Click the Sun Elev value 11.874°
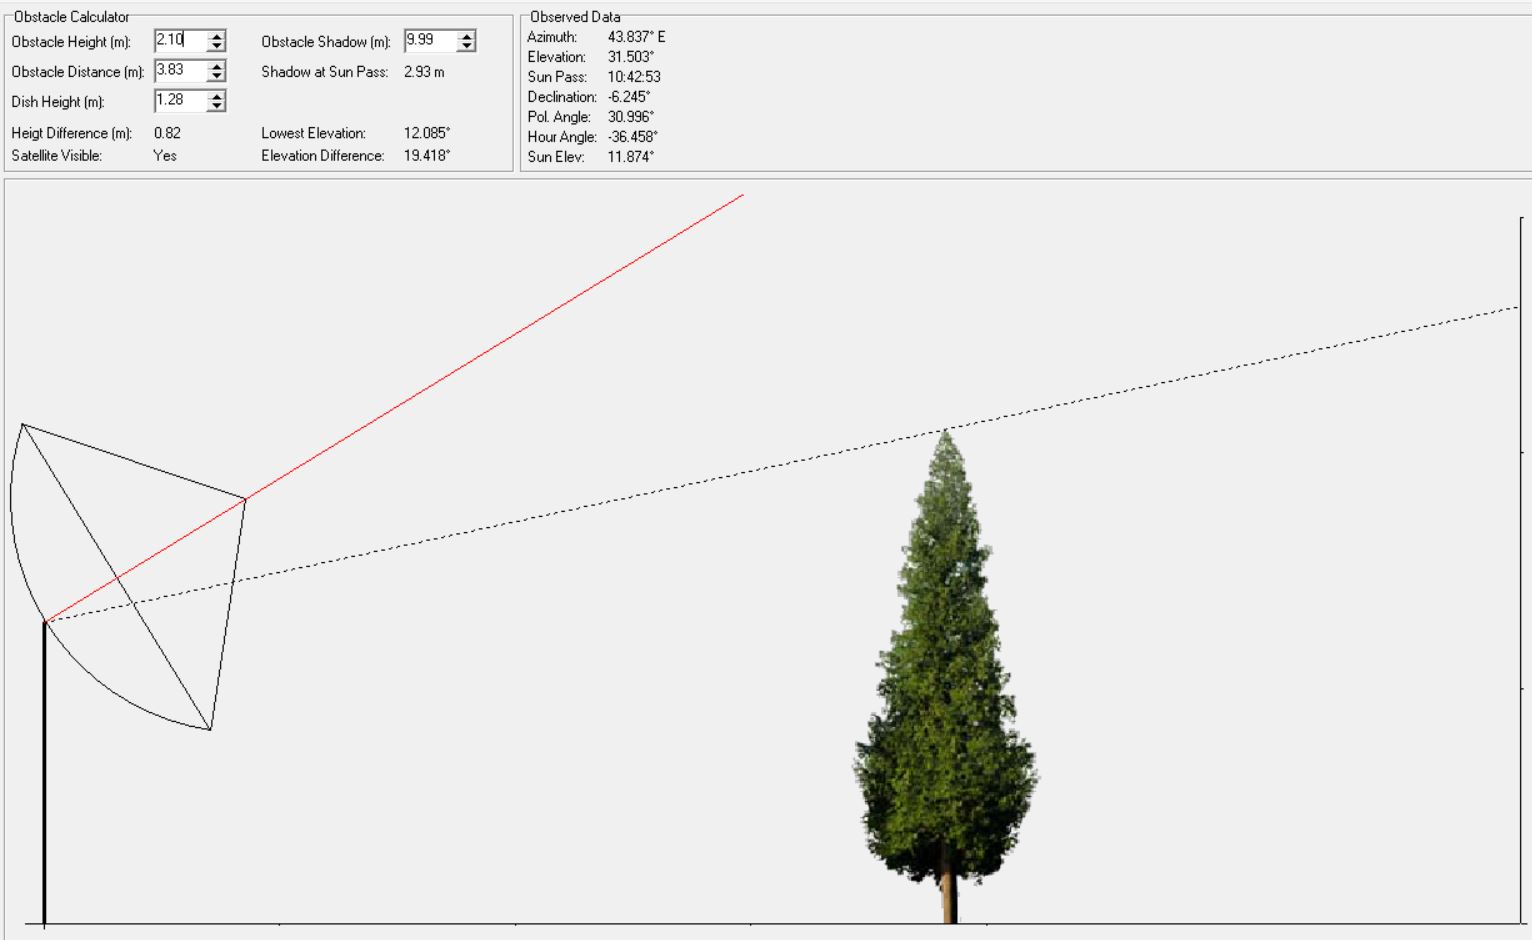This screenshot has height=940, width=1532. click(x=631, y=157)
